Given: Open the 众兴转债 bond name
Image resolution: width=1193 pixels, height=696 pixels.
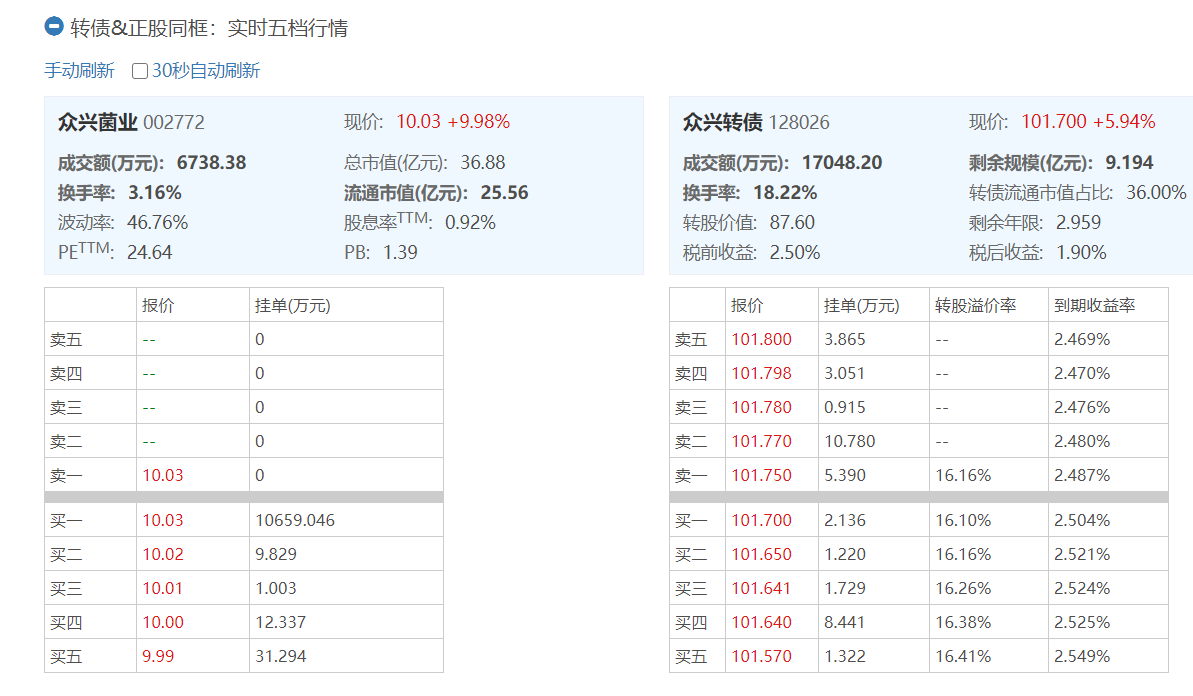Looking at the screenshot, I should pyautogui.click(x=722, y=122).
